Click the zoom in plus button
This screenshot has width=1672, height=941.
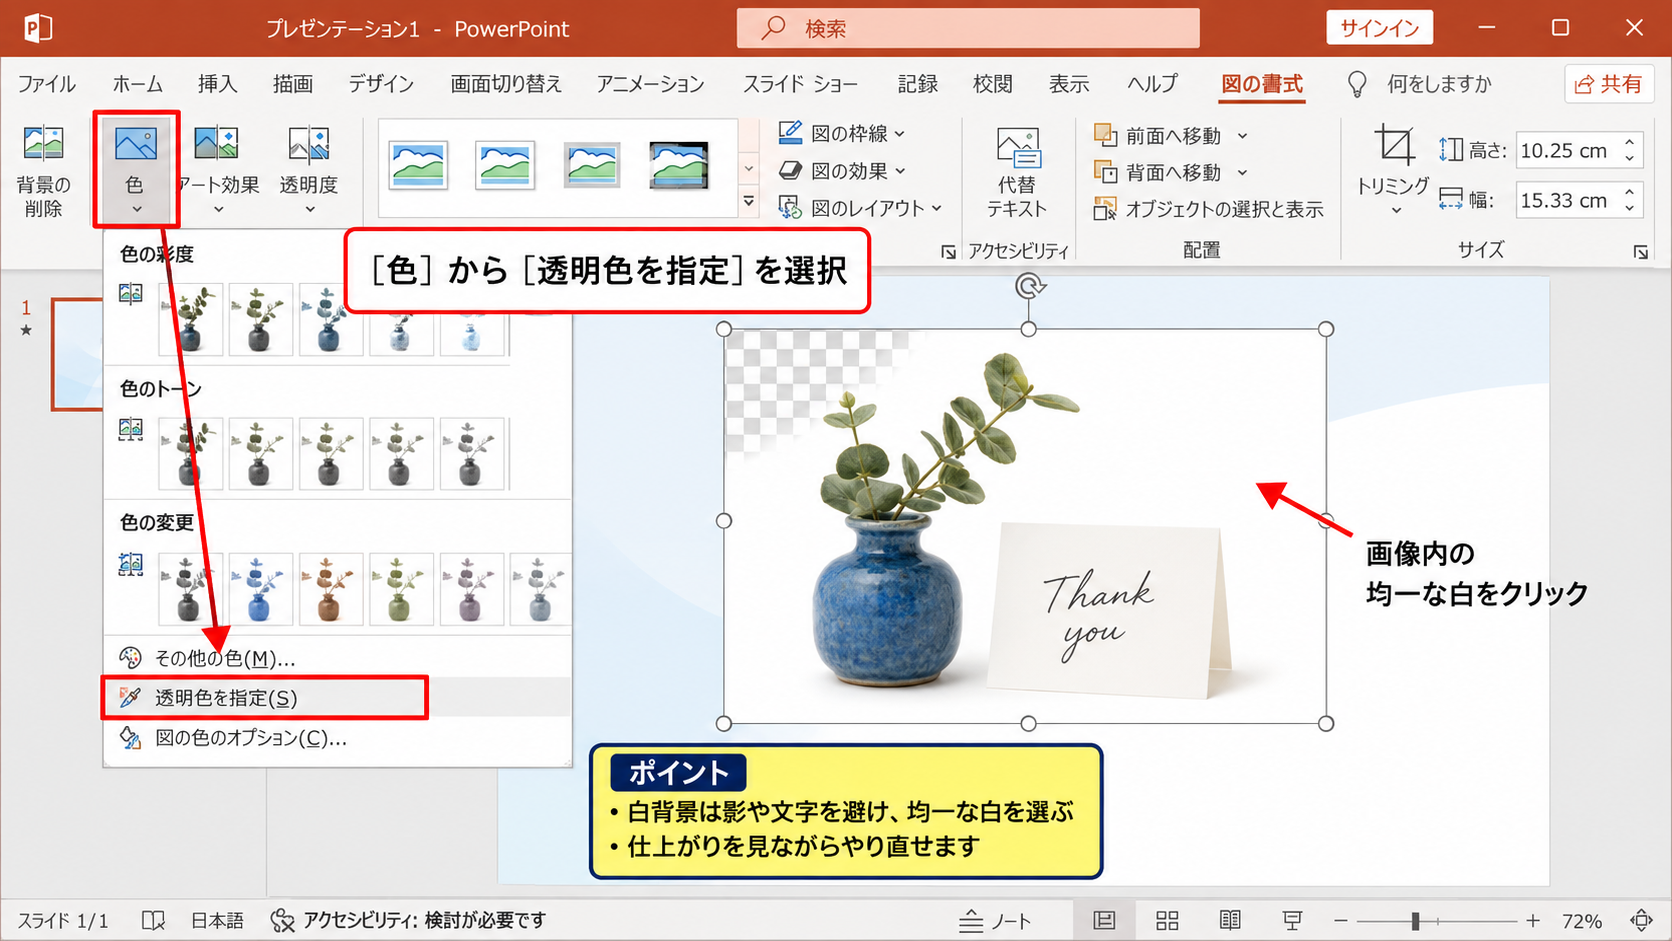coord(1533,921)
